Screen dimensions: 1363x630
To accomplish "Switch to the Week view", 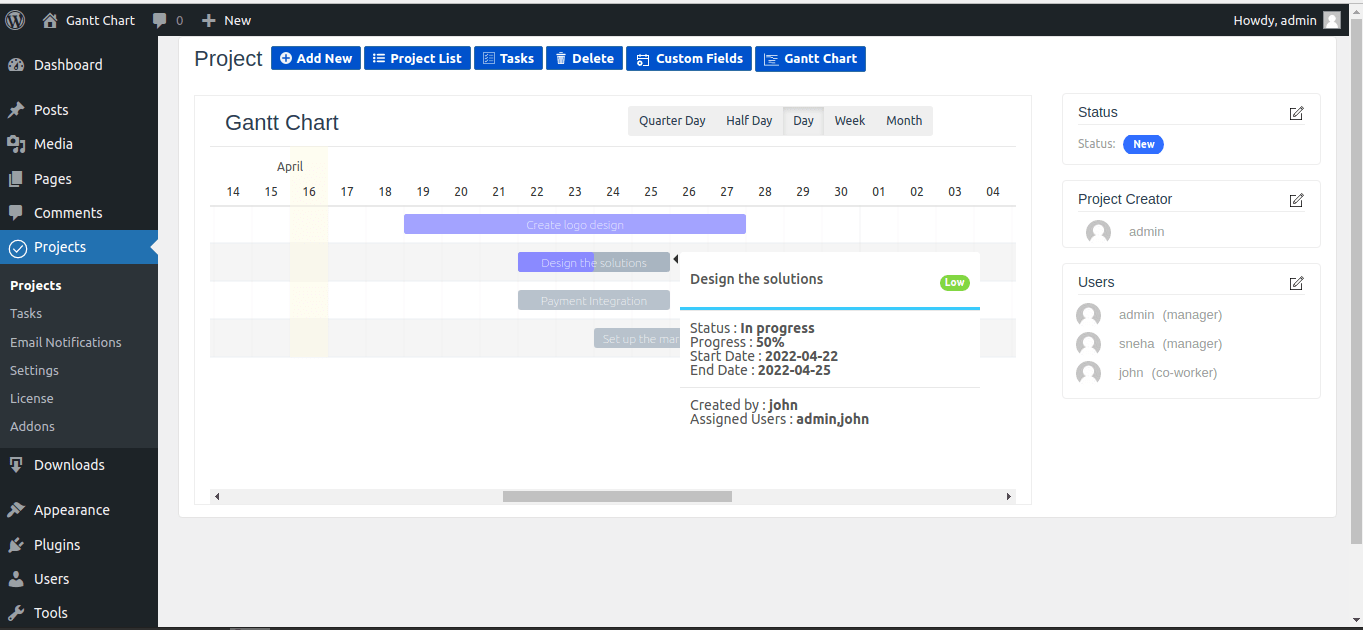I will (x=848, y=120).
